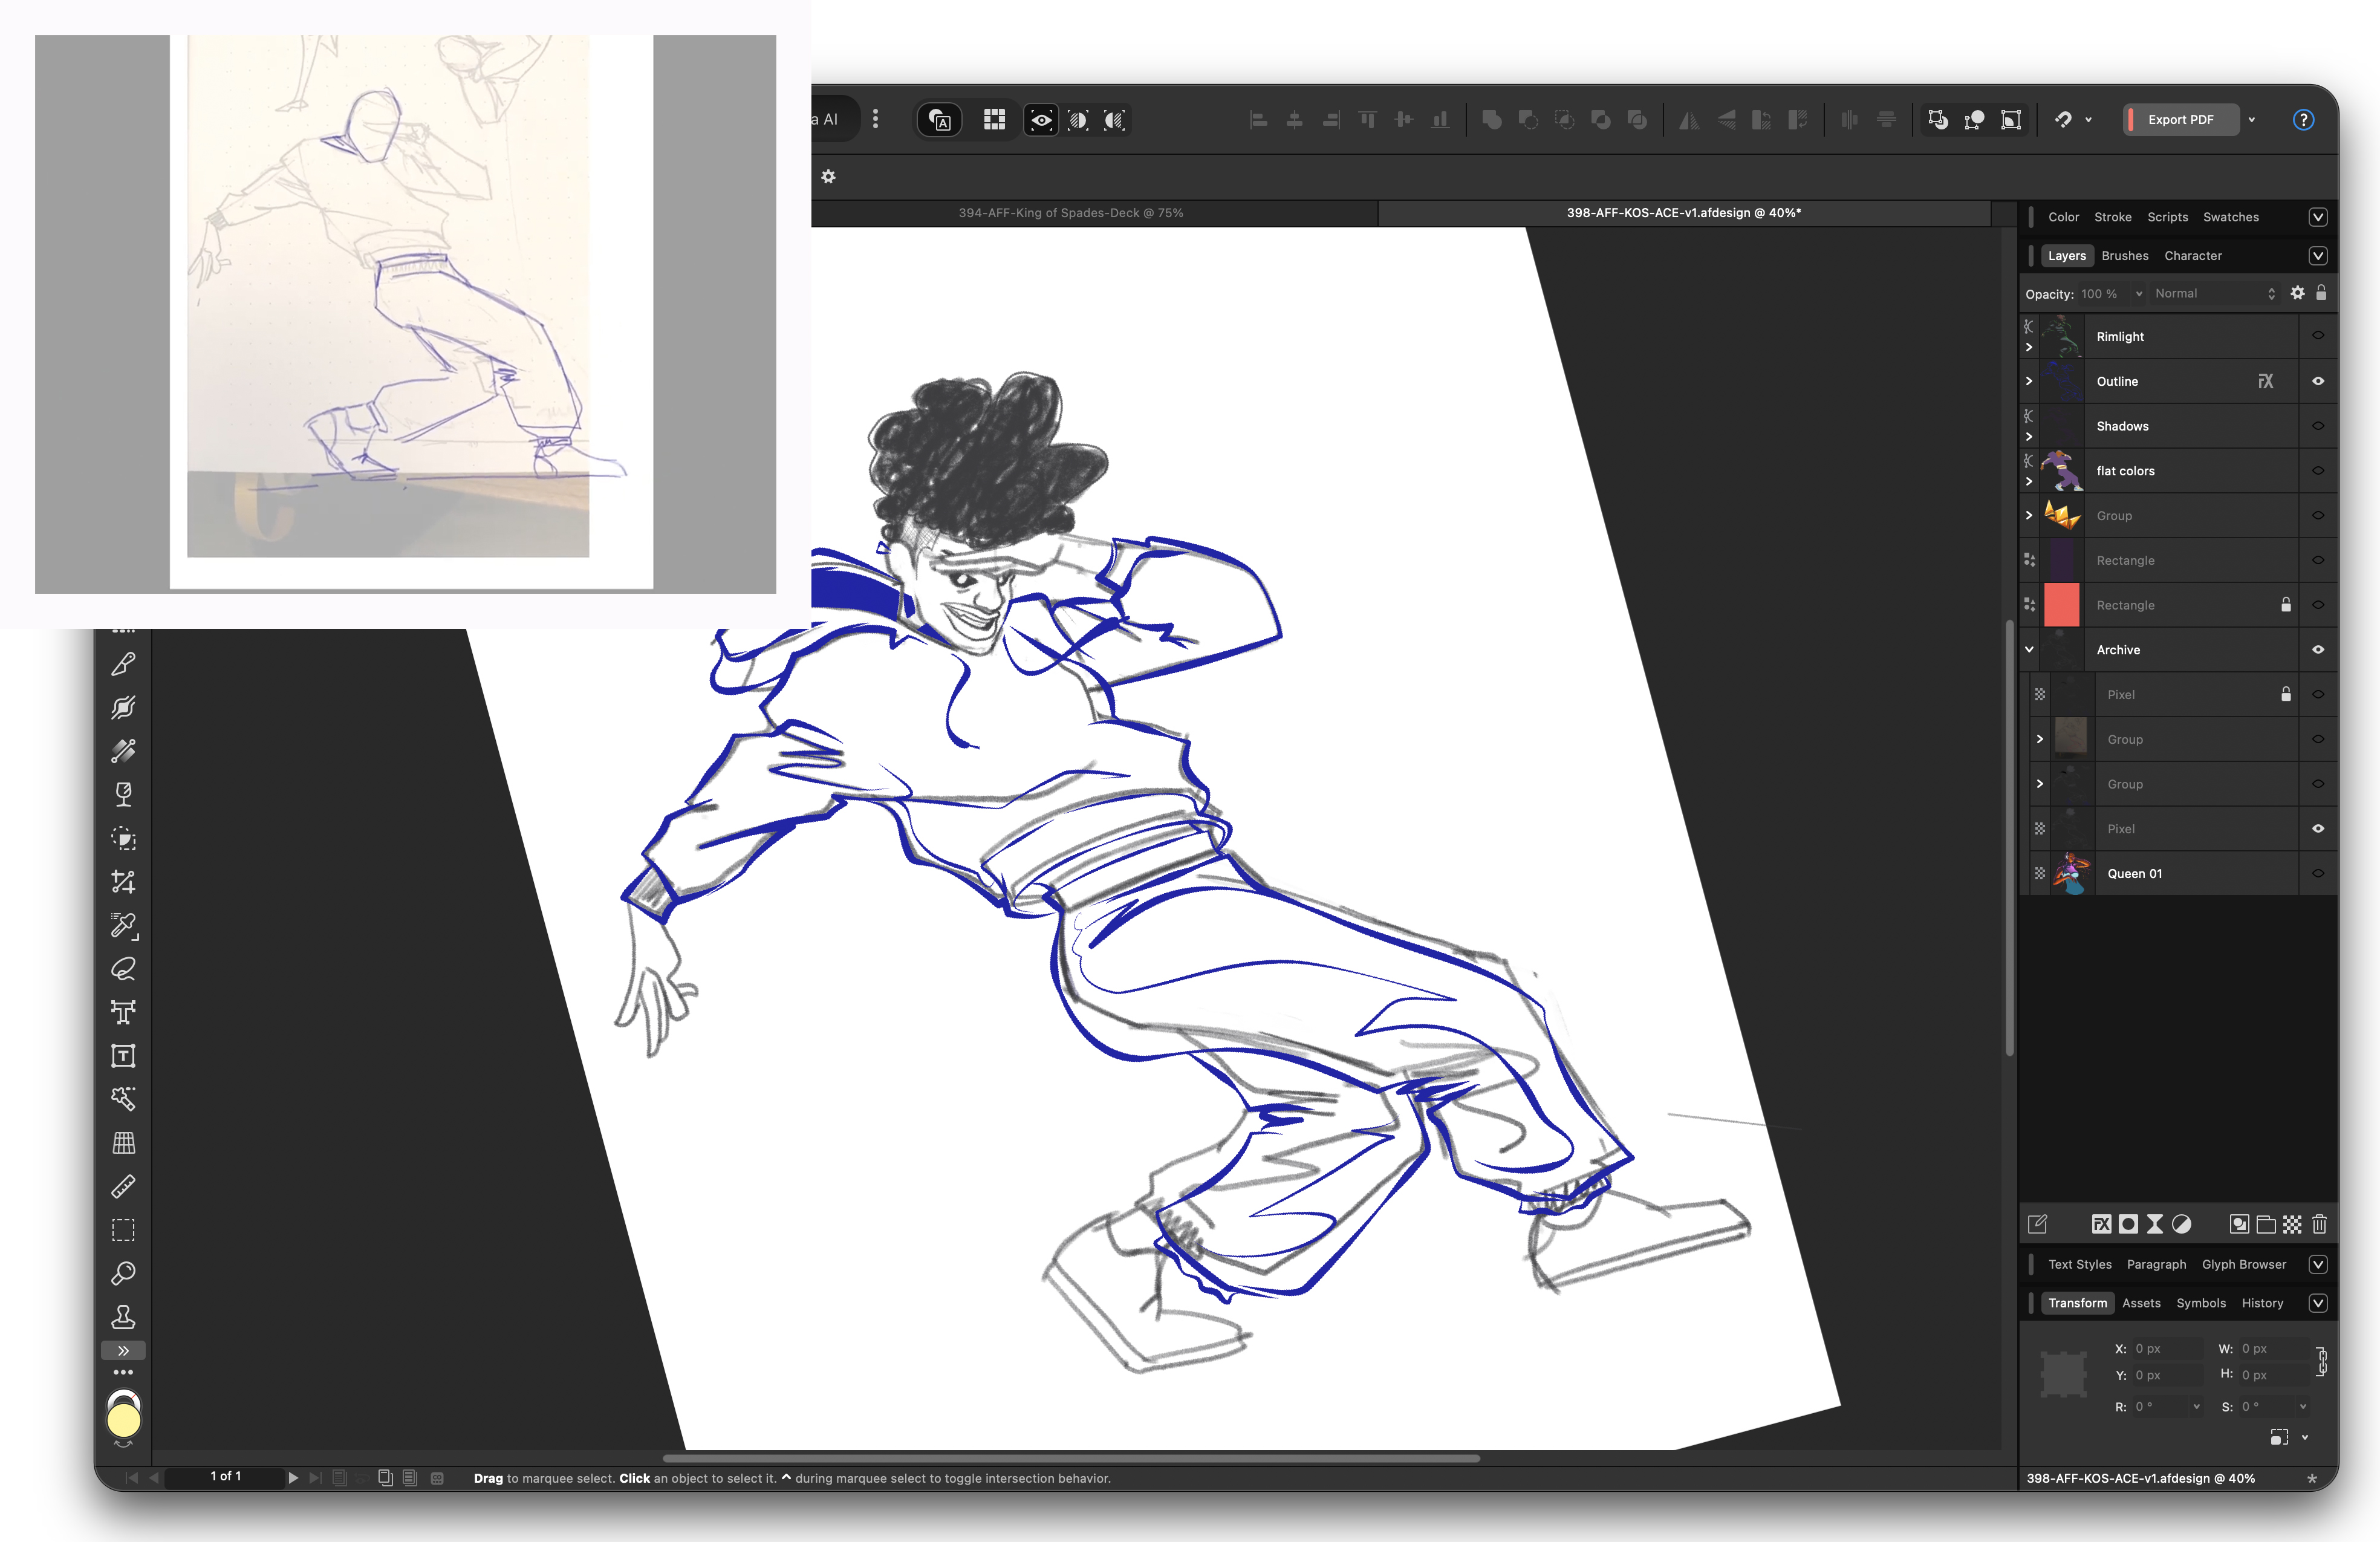The image size is (2380, 1542).
Task: Toggle the layer lock icon beside blend mode
Action: pos(2321,293)
